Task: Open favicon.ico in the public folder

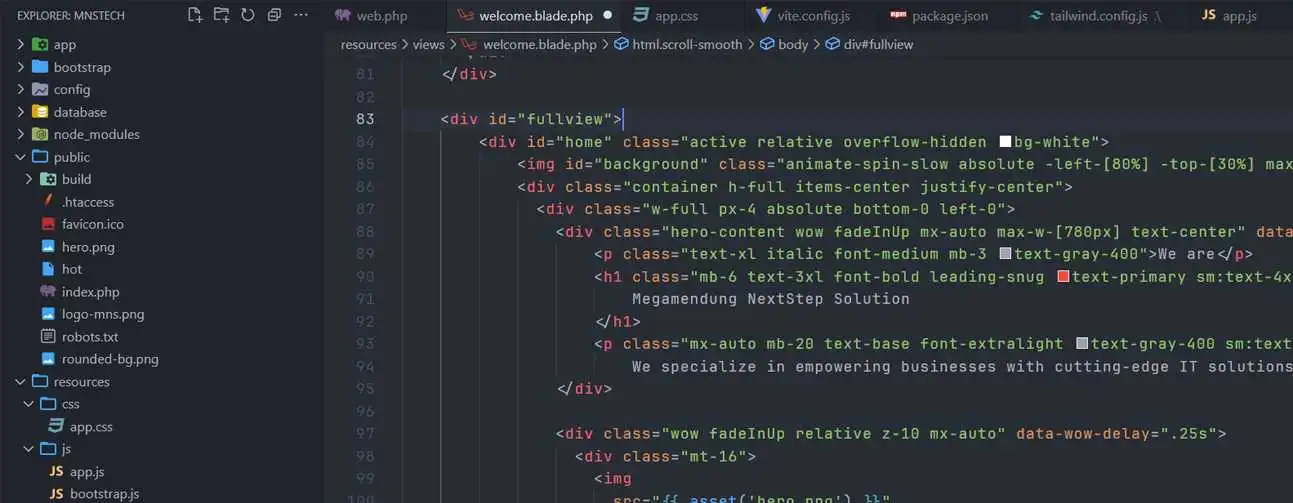Action: pyautogui.click(x=92, y=224)
